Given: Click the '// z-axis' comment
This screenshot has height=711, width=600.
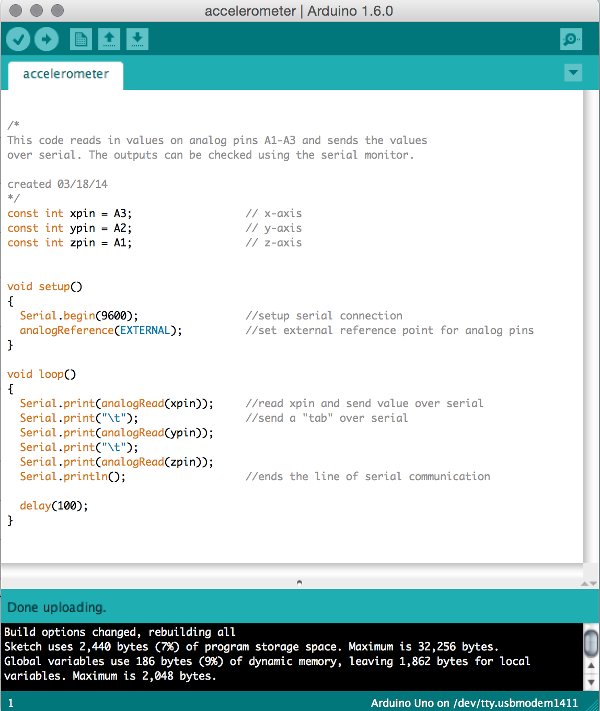Looking at the screenshot, I should pos(273,243).
